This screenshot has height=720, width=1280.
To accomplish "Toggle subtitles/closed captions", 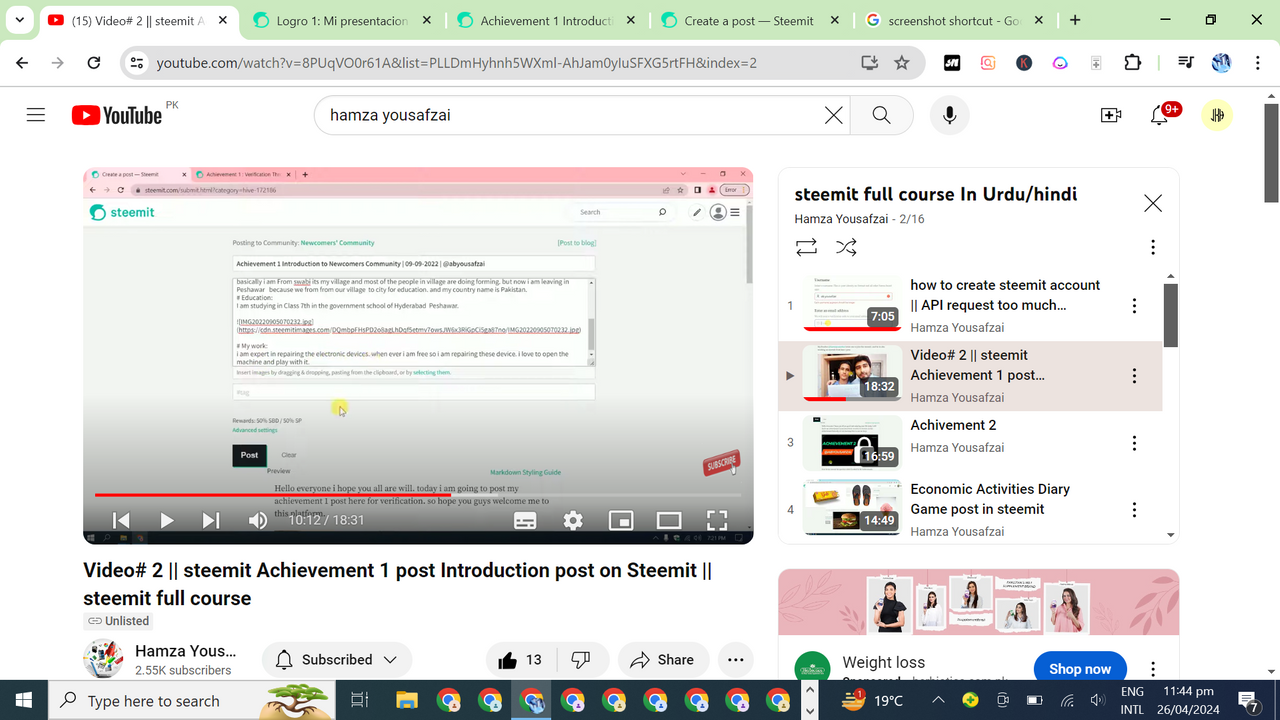I will click(x=525, y=520).
